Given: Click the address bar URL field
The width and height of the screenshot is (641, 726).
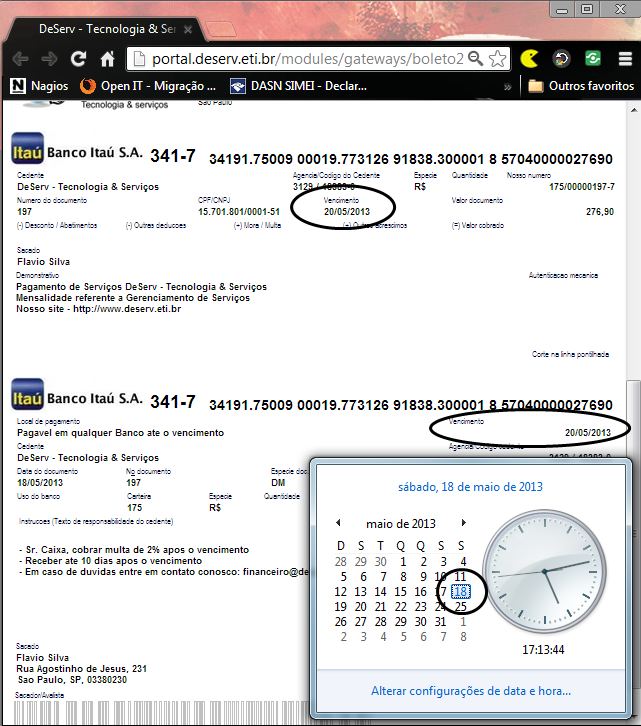Looking at the screenshot, I should coord(307,59).
